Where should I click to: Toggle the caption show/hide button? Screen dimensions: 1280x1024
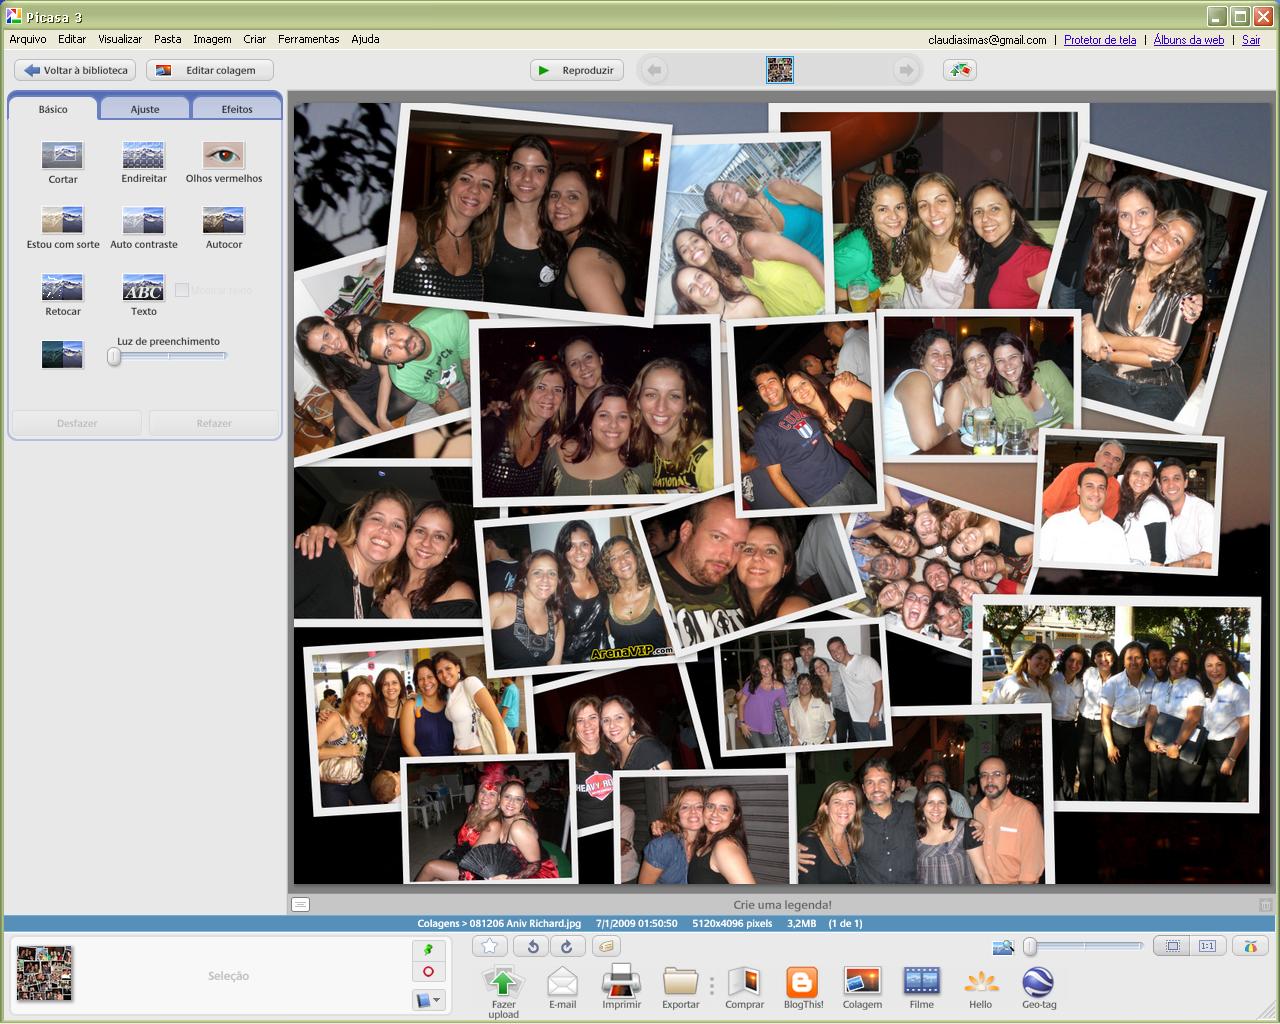300,904
